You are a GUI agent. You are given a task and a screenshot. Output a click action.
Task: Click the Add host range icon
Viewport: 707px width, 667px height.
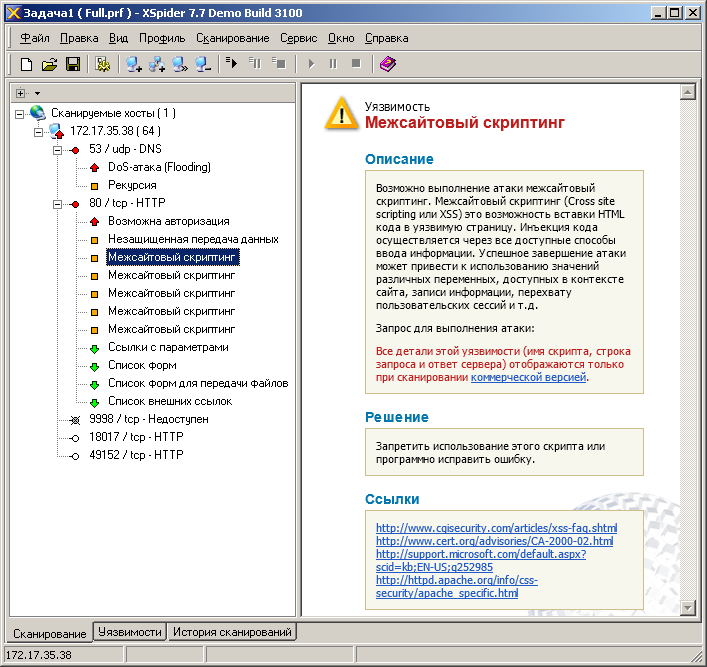[x=157, y=64]
